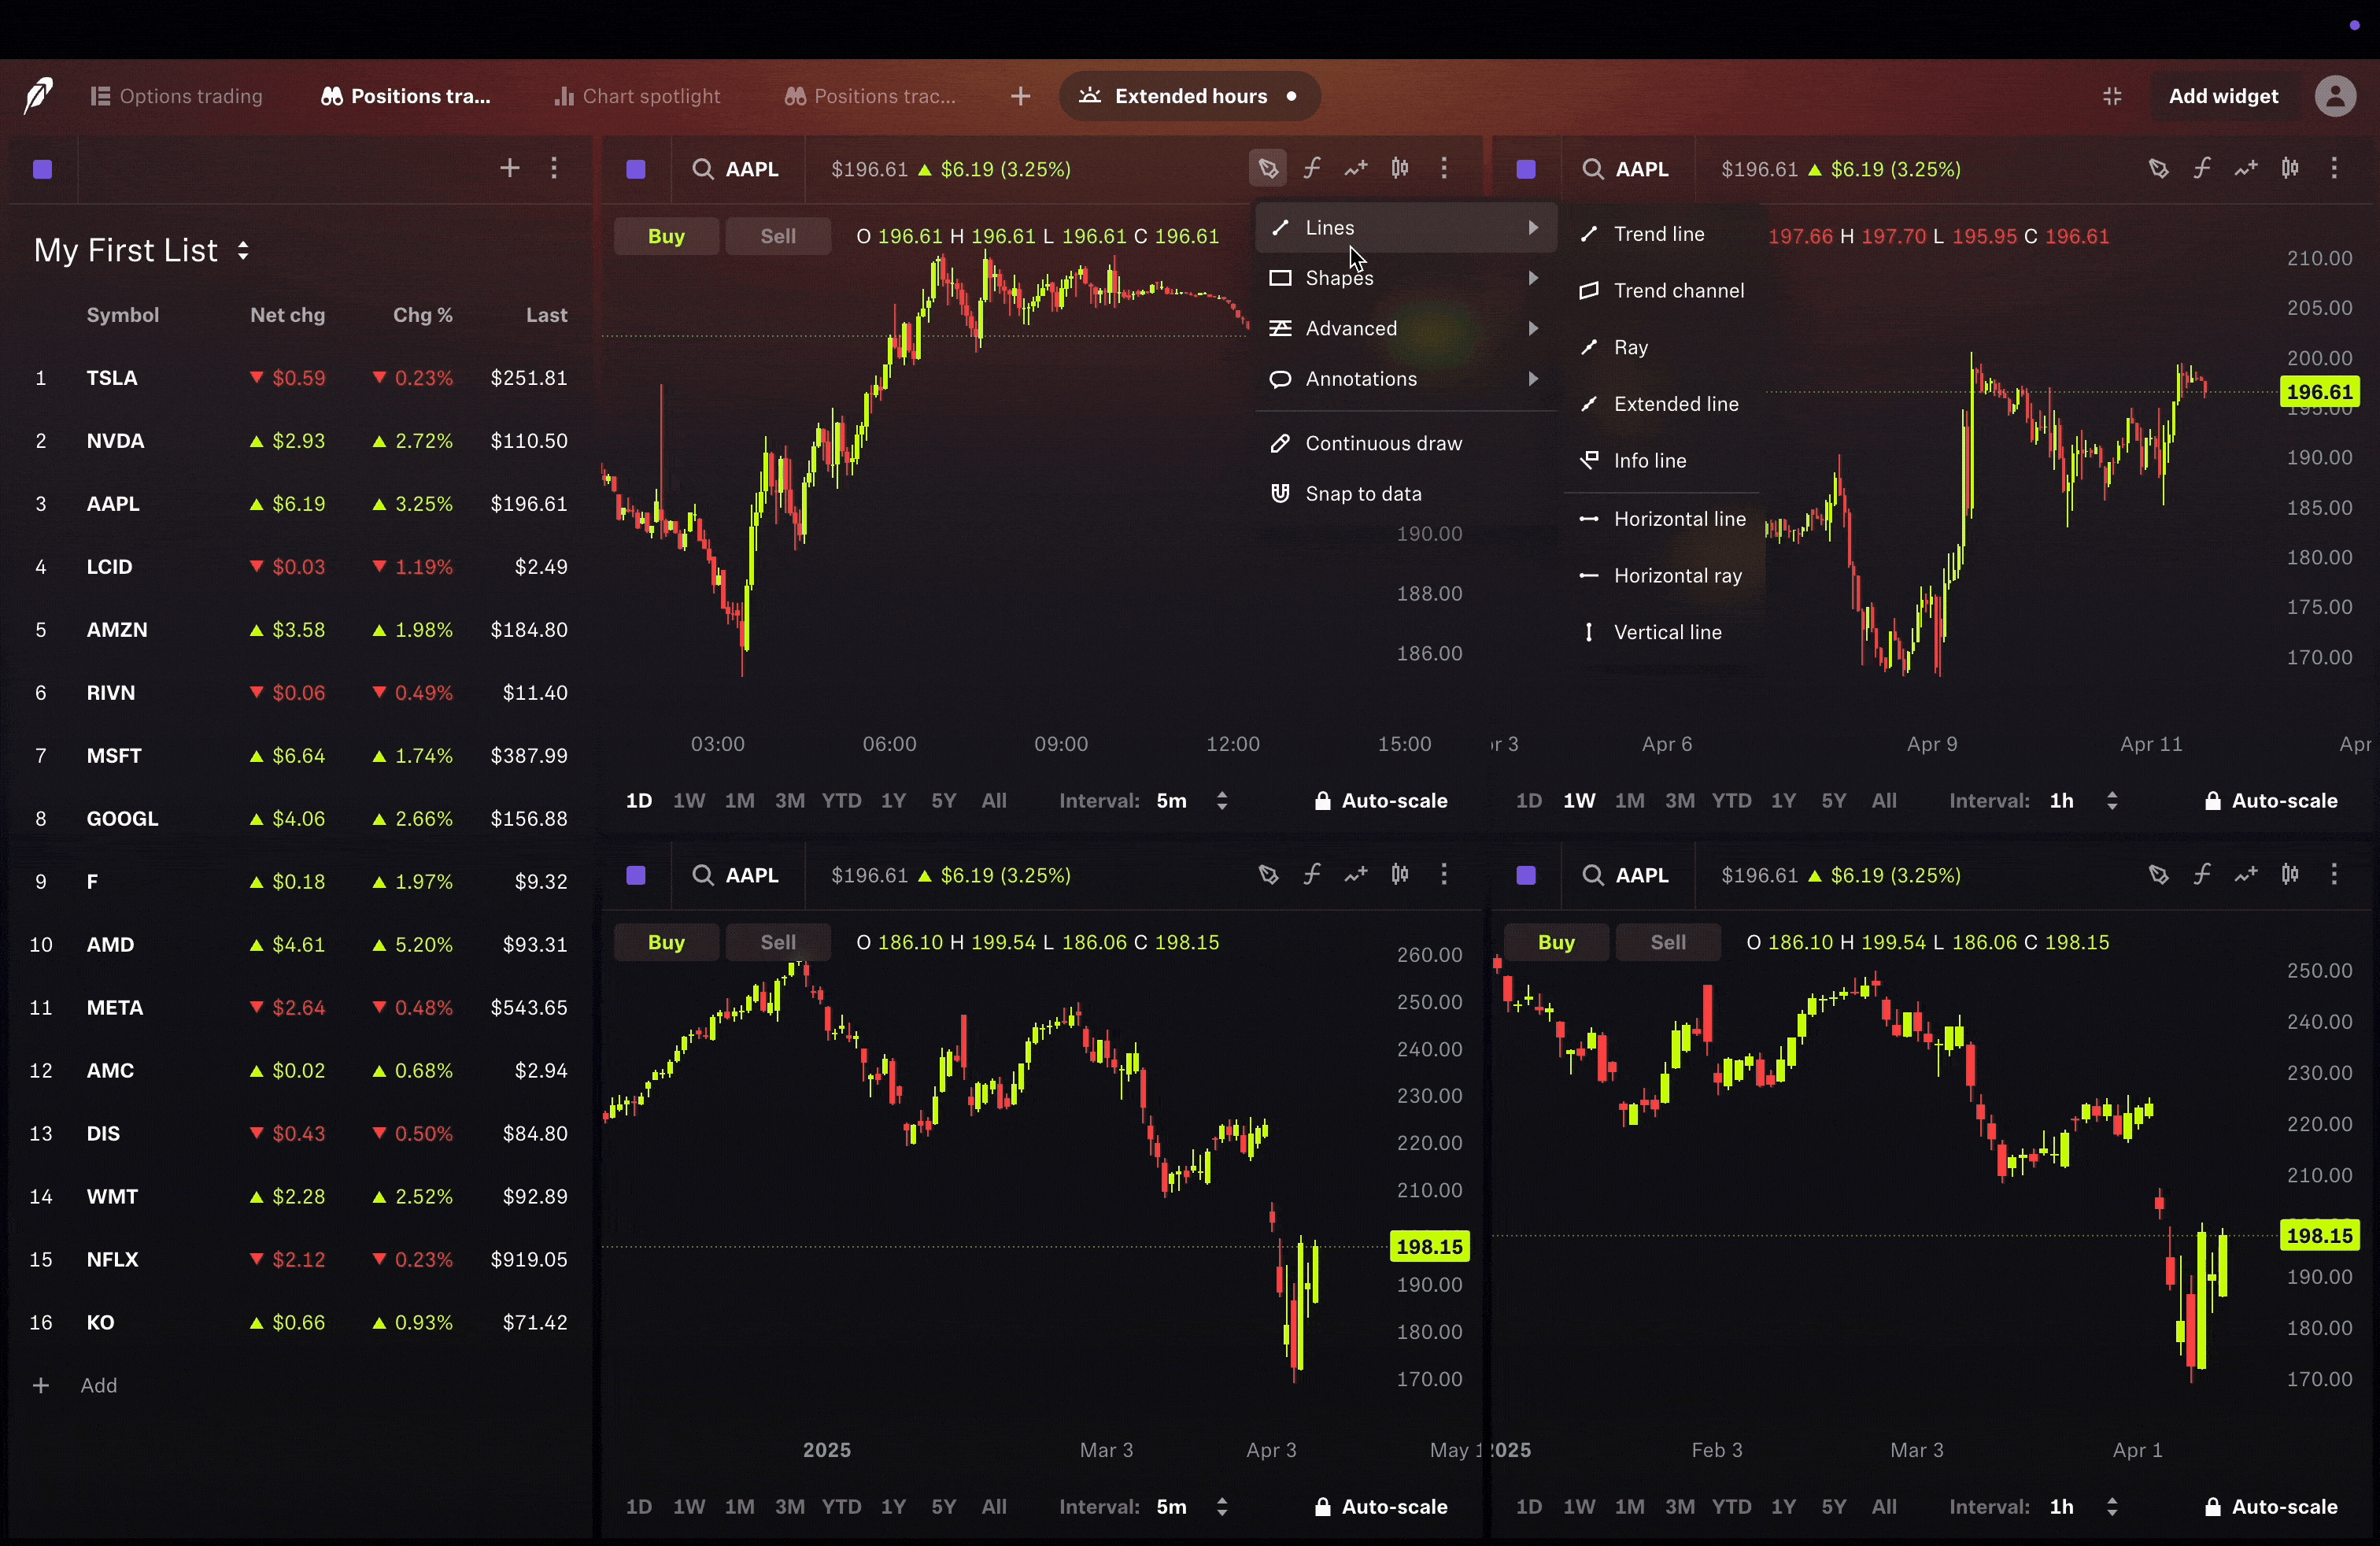The image size is (2380, 1546).
Task: Expand the Shapes submenu
Action: click(x=1406, y=278)
